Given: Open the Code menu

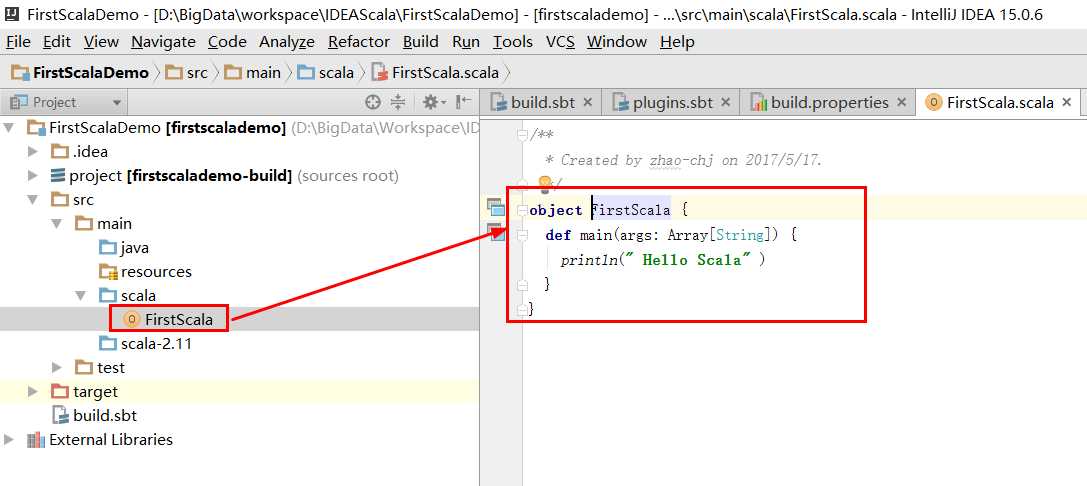Looking at the screenshot, I should pos(227,42).
